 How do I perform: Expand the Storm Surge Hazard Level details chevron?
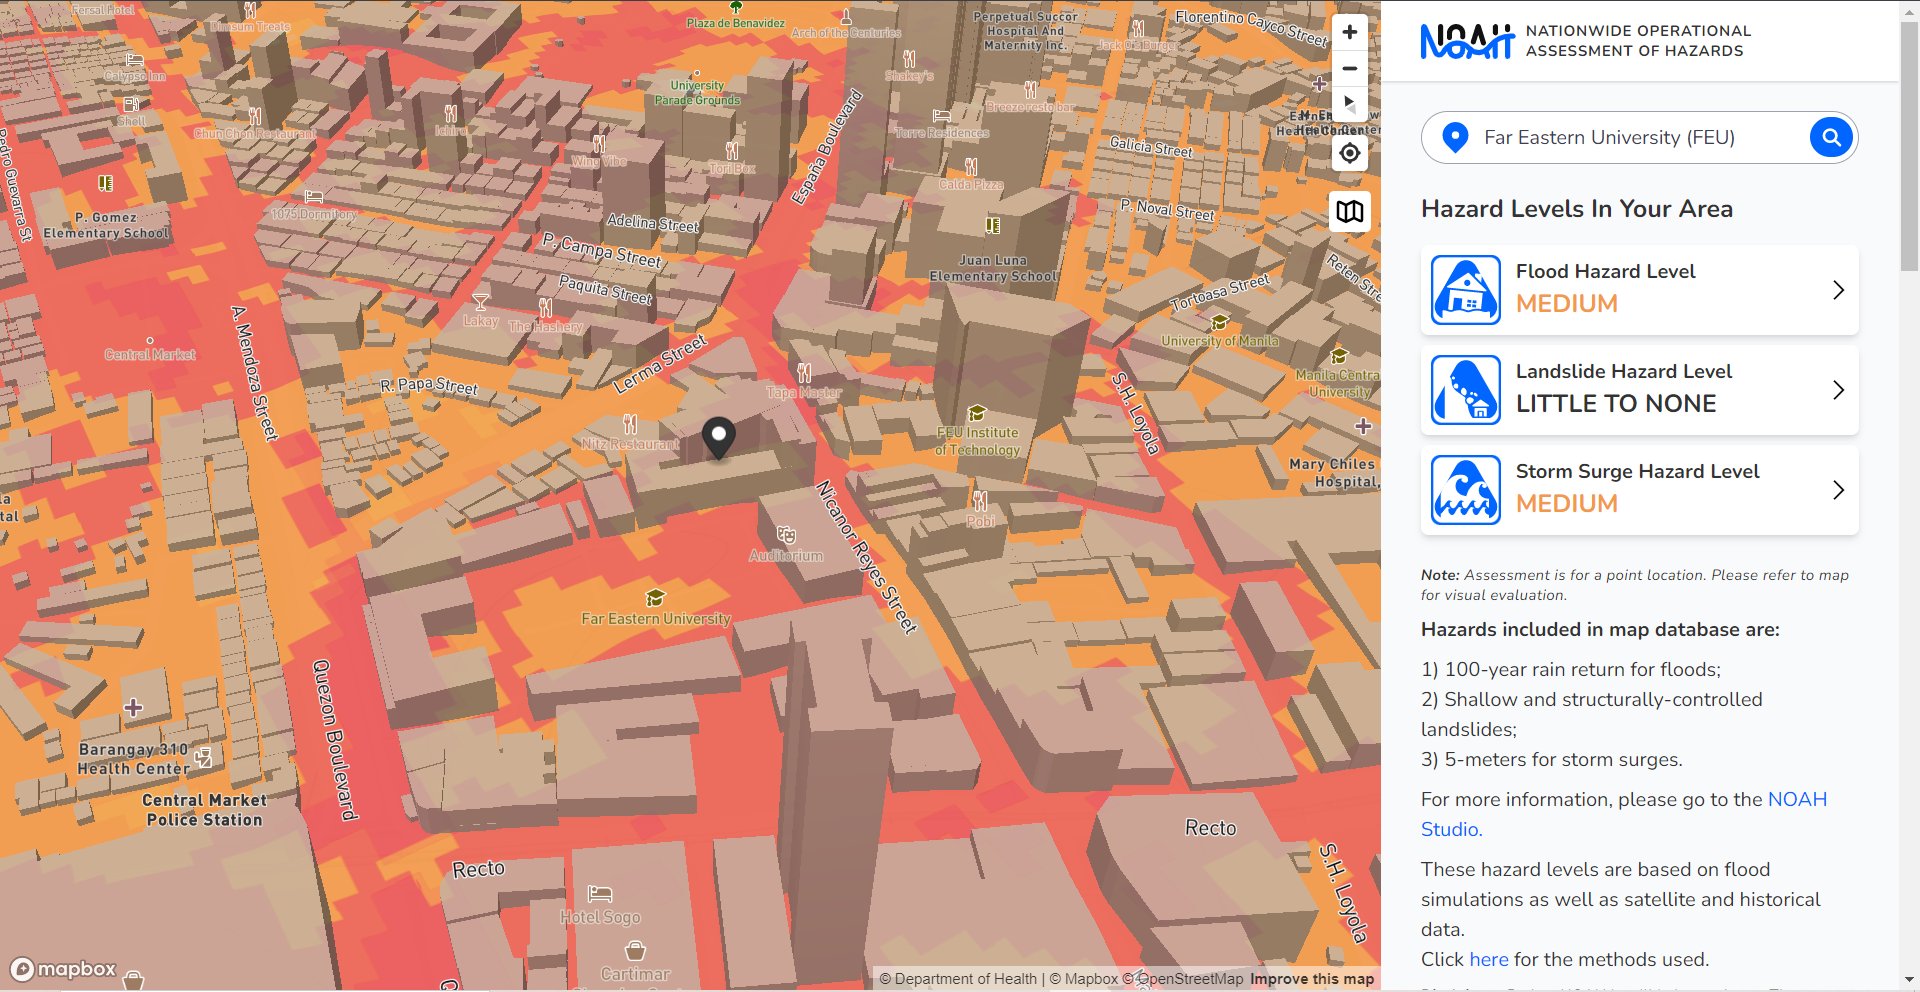pyautogui.click(x=1839, y=490)
